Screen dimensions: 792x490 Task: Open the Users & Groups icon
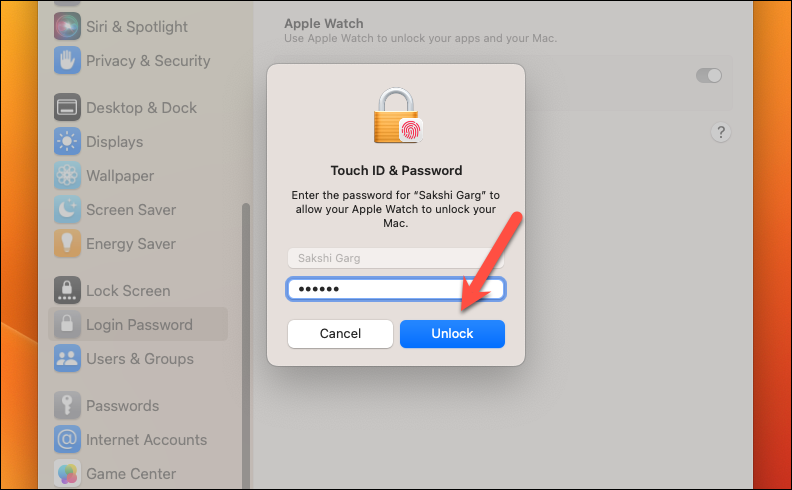tap(67, 358)
